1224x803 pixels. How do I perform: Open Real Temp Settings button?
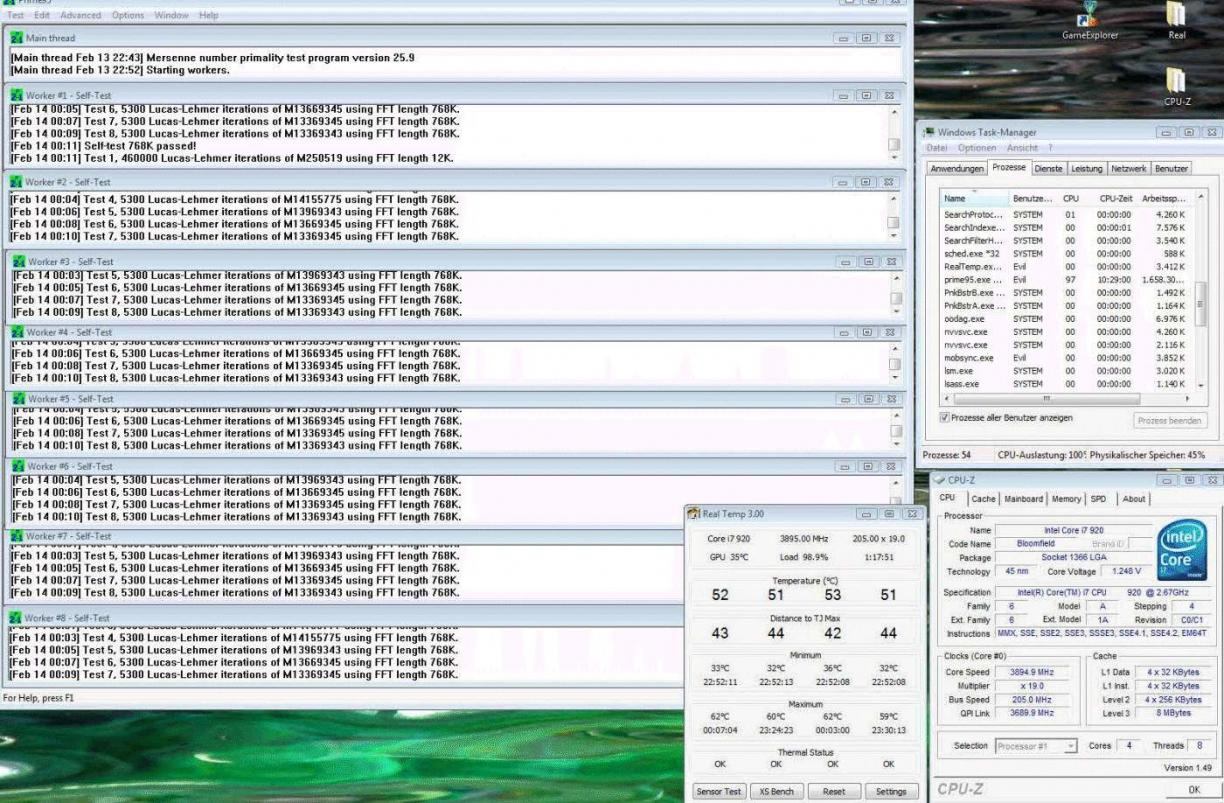(x=891, y=791)
